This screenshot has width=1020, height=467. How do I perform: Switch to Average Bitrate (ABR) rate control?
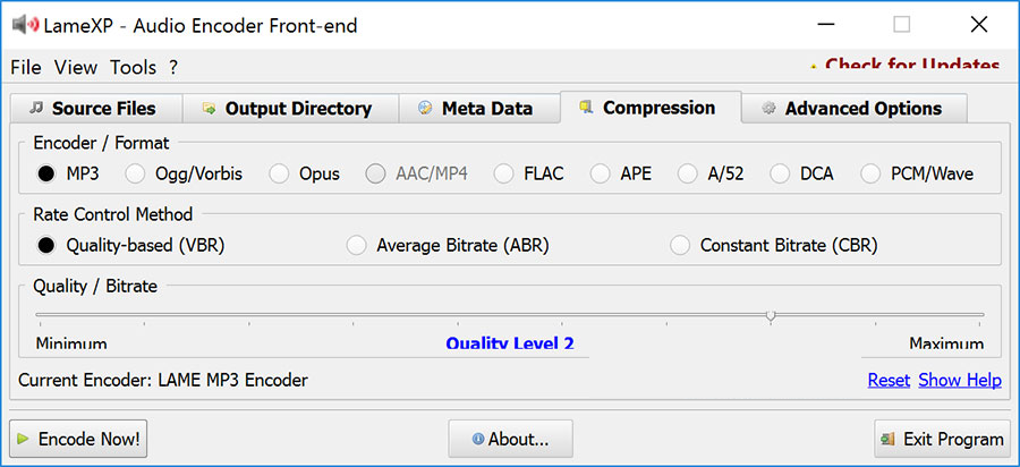coord(357,245)
